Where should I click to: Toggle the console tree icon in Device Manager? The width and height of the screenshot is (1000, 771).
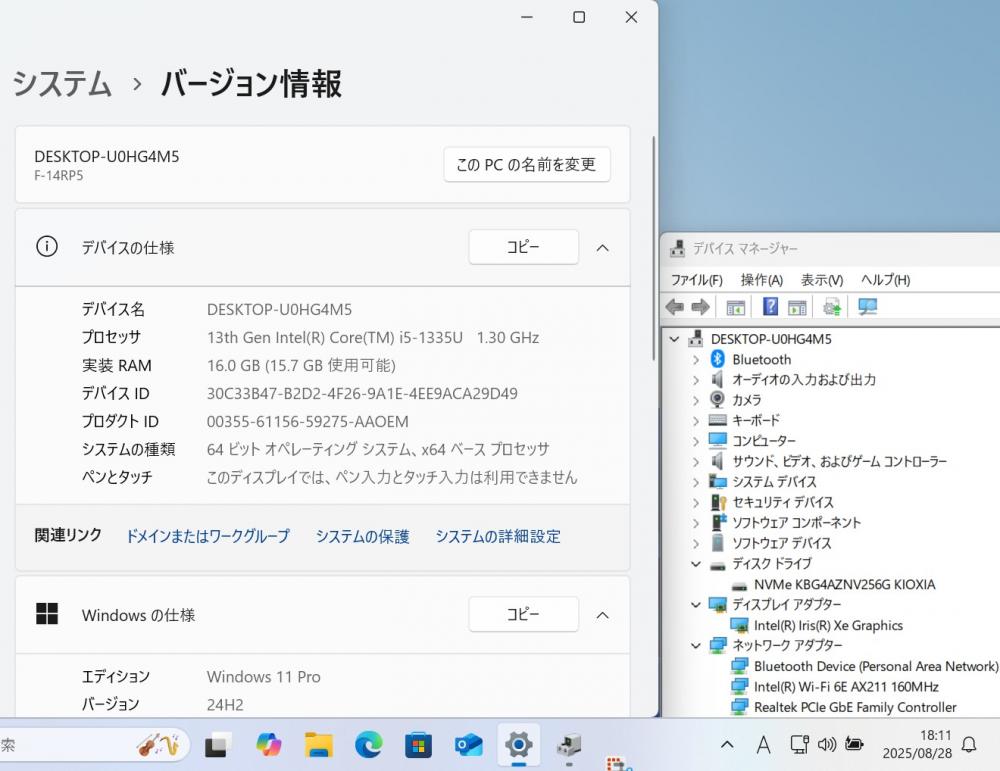[735, 307]
